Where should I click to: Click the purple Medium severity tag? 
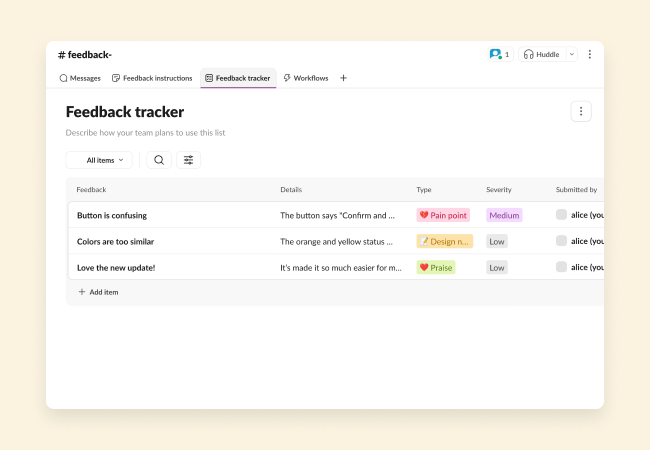click(504, 215)
